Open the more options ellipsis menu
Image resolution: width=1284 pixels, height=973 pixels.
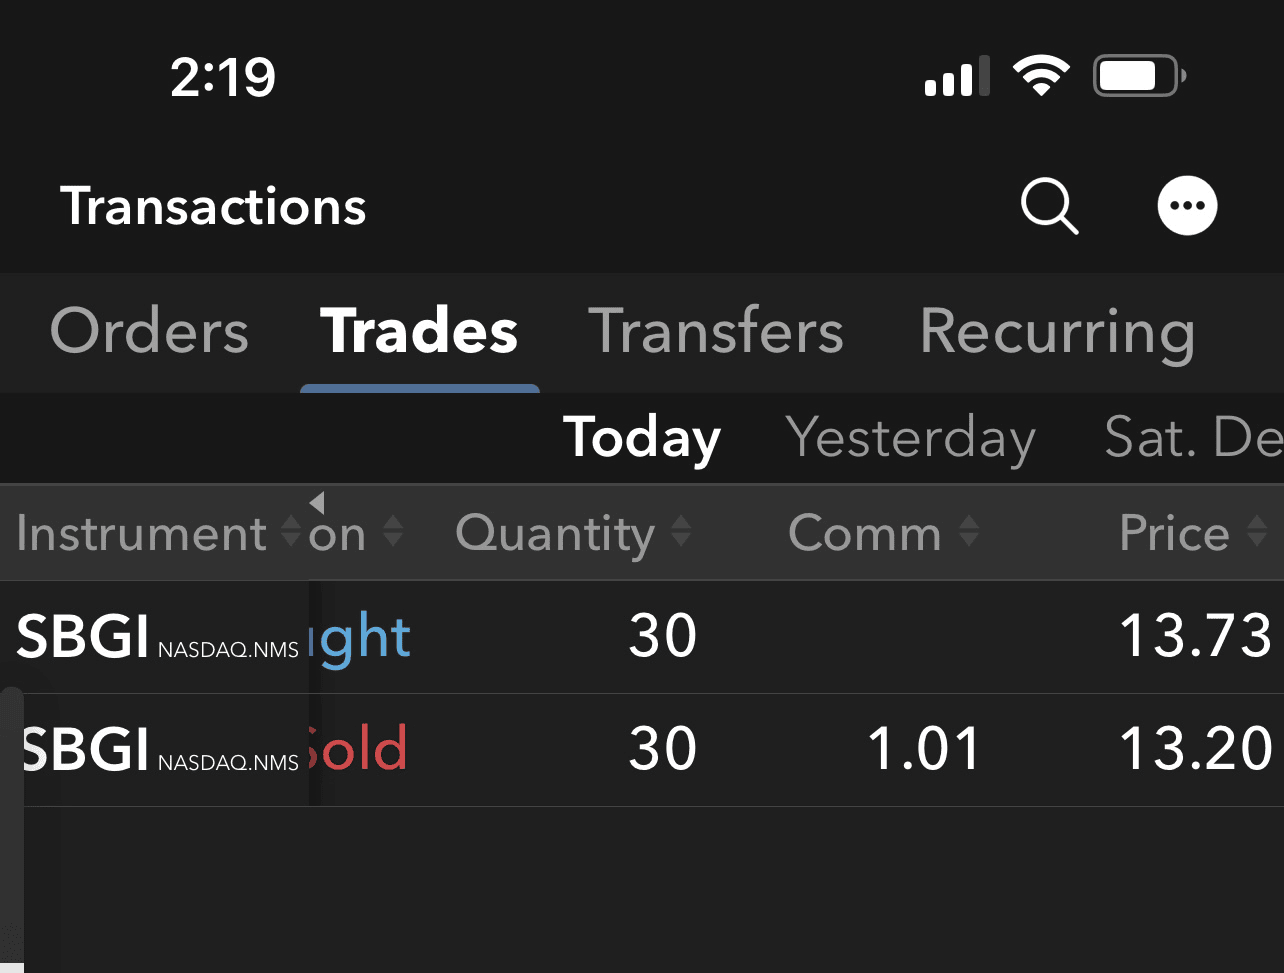click(1187, 206)
